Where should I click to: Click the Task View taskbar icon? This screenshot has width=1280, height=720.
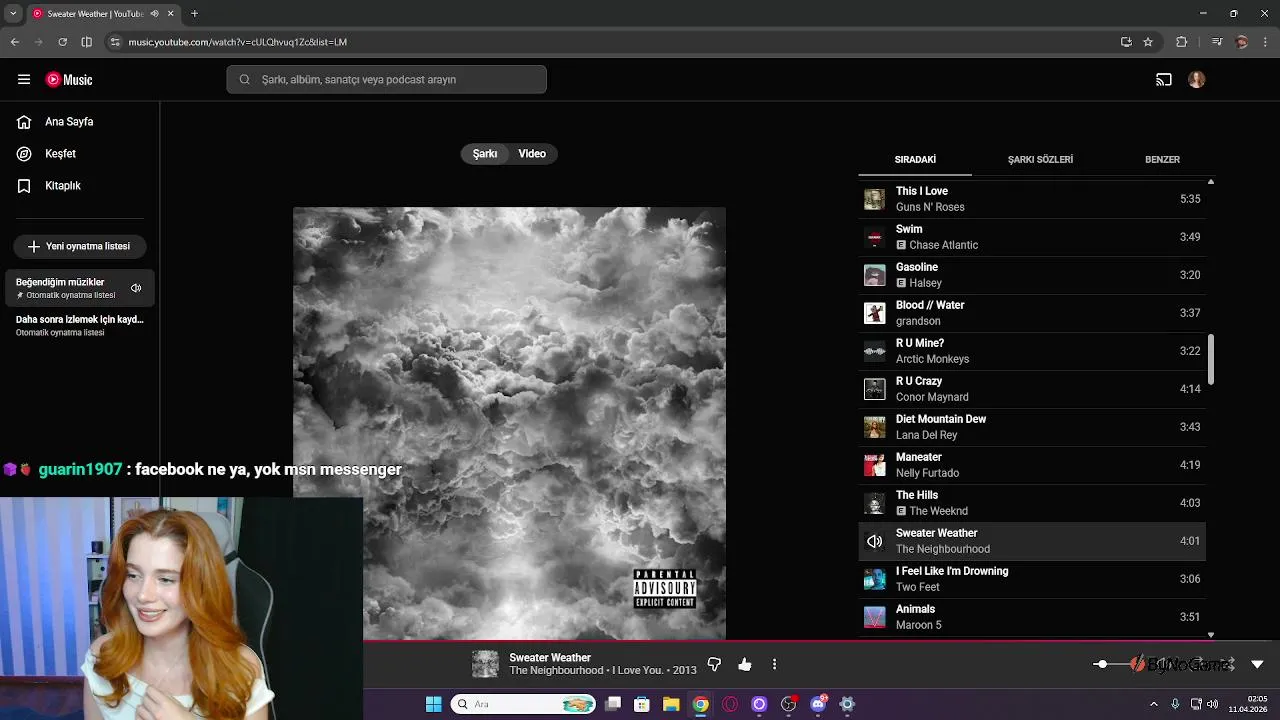(x=613, y=704)
